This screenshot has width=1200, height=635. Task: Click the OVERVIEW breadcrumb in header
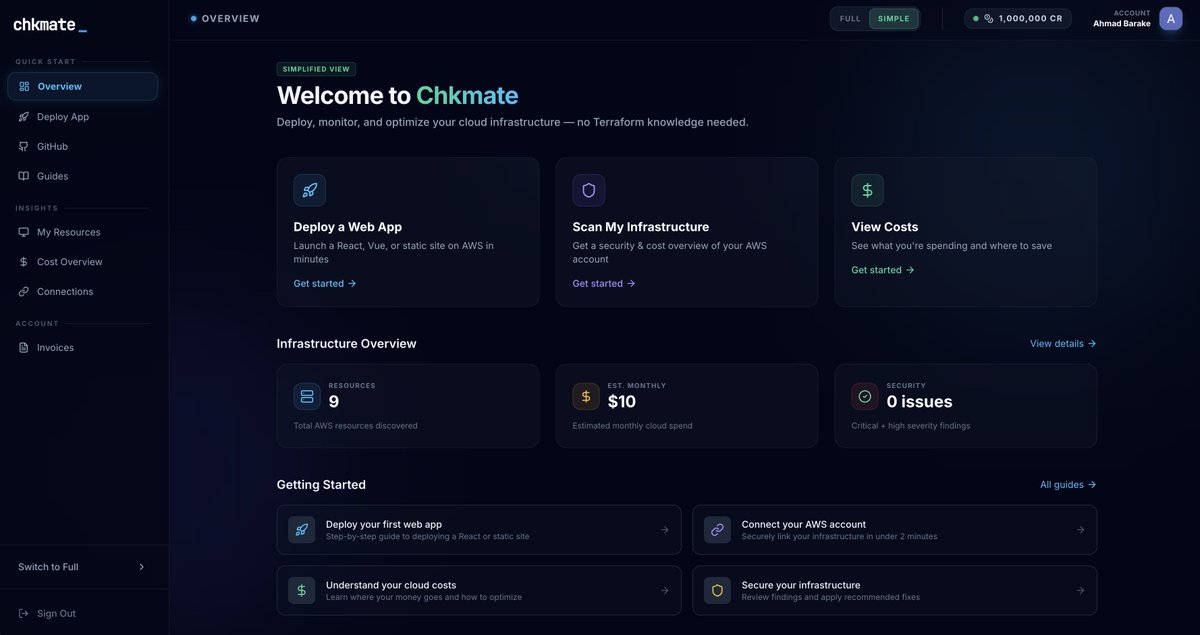point(231,18)
